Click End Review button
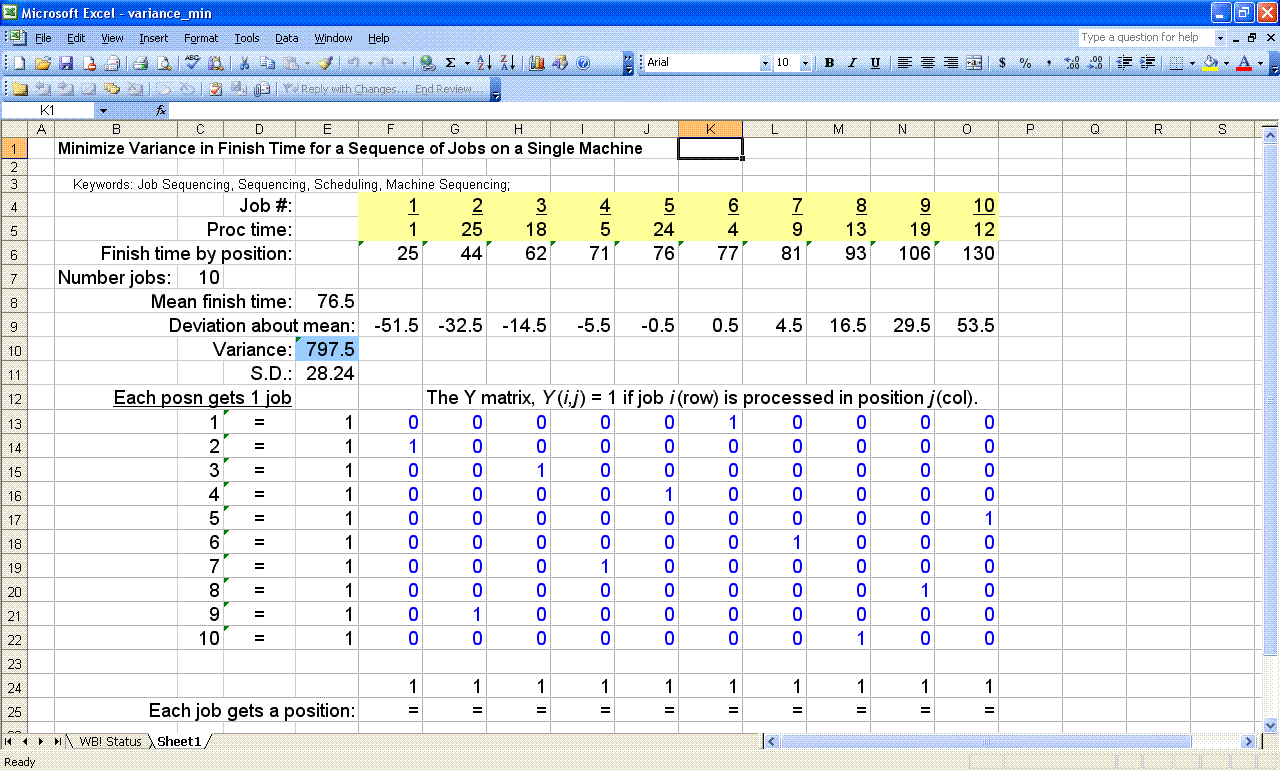 coord(447,89)
